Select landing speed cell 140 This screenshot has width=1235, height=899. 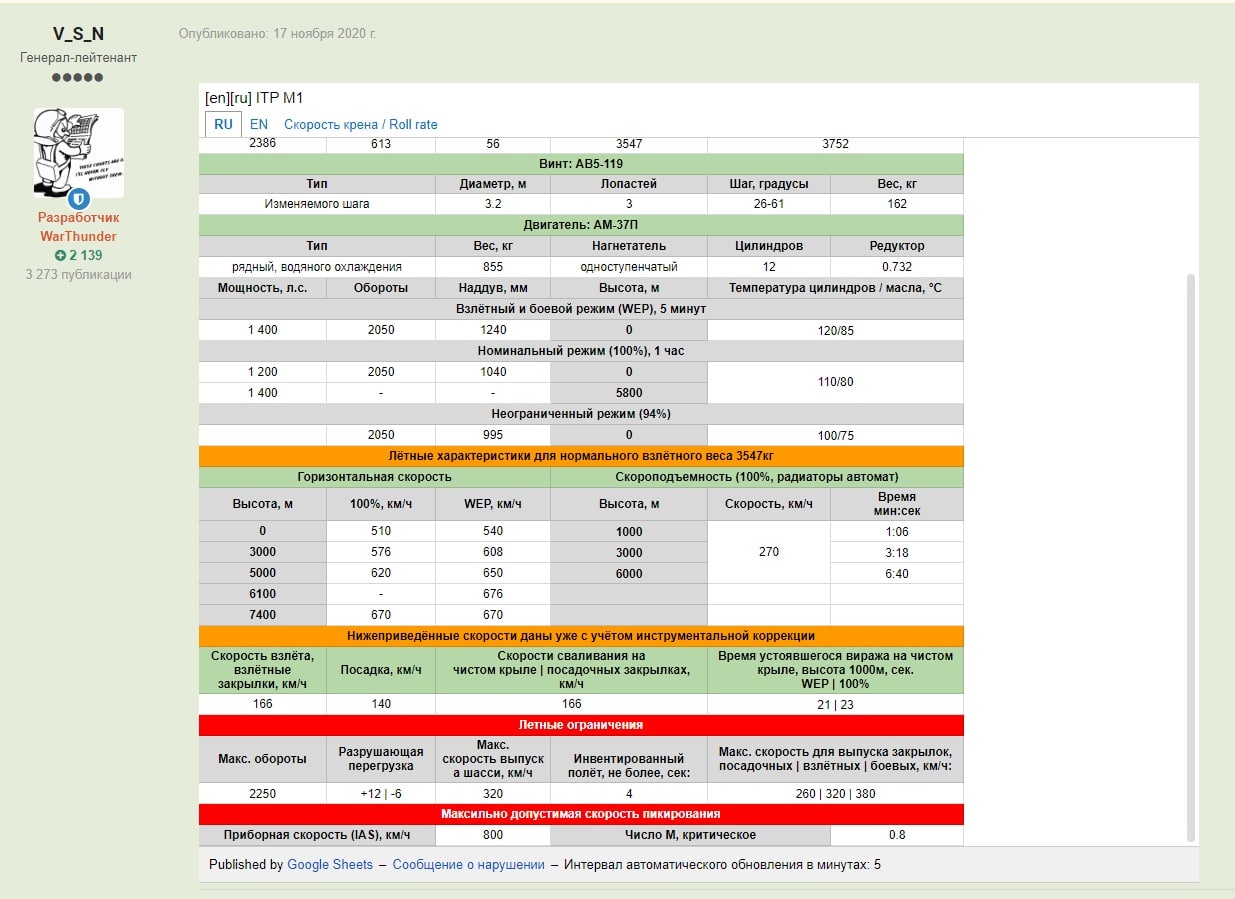point(381,704)
